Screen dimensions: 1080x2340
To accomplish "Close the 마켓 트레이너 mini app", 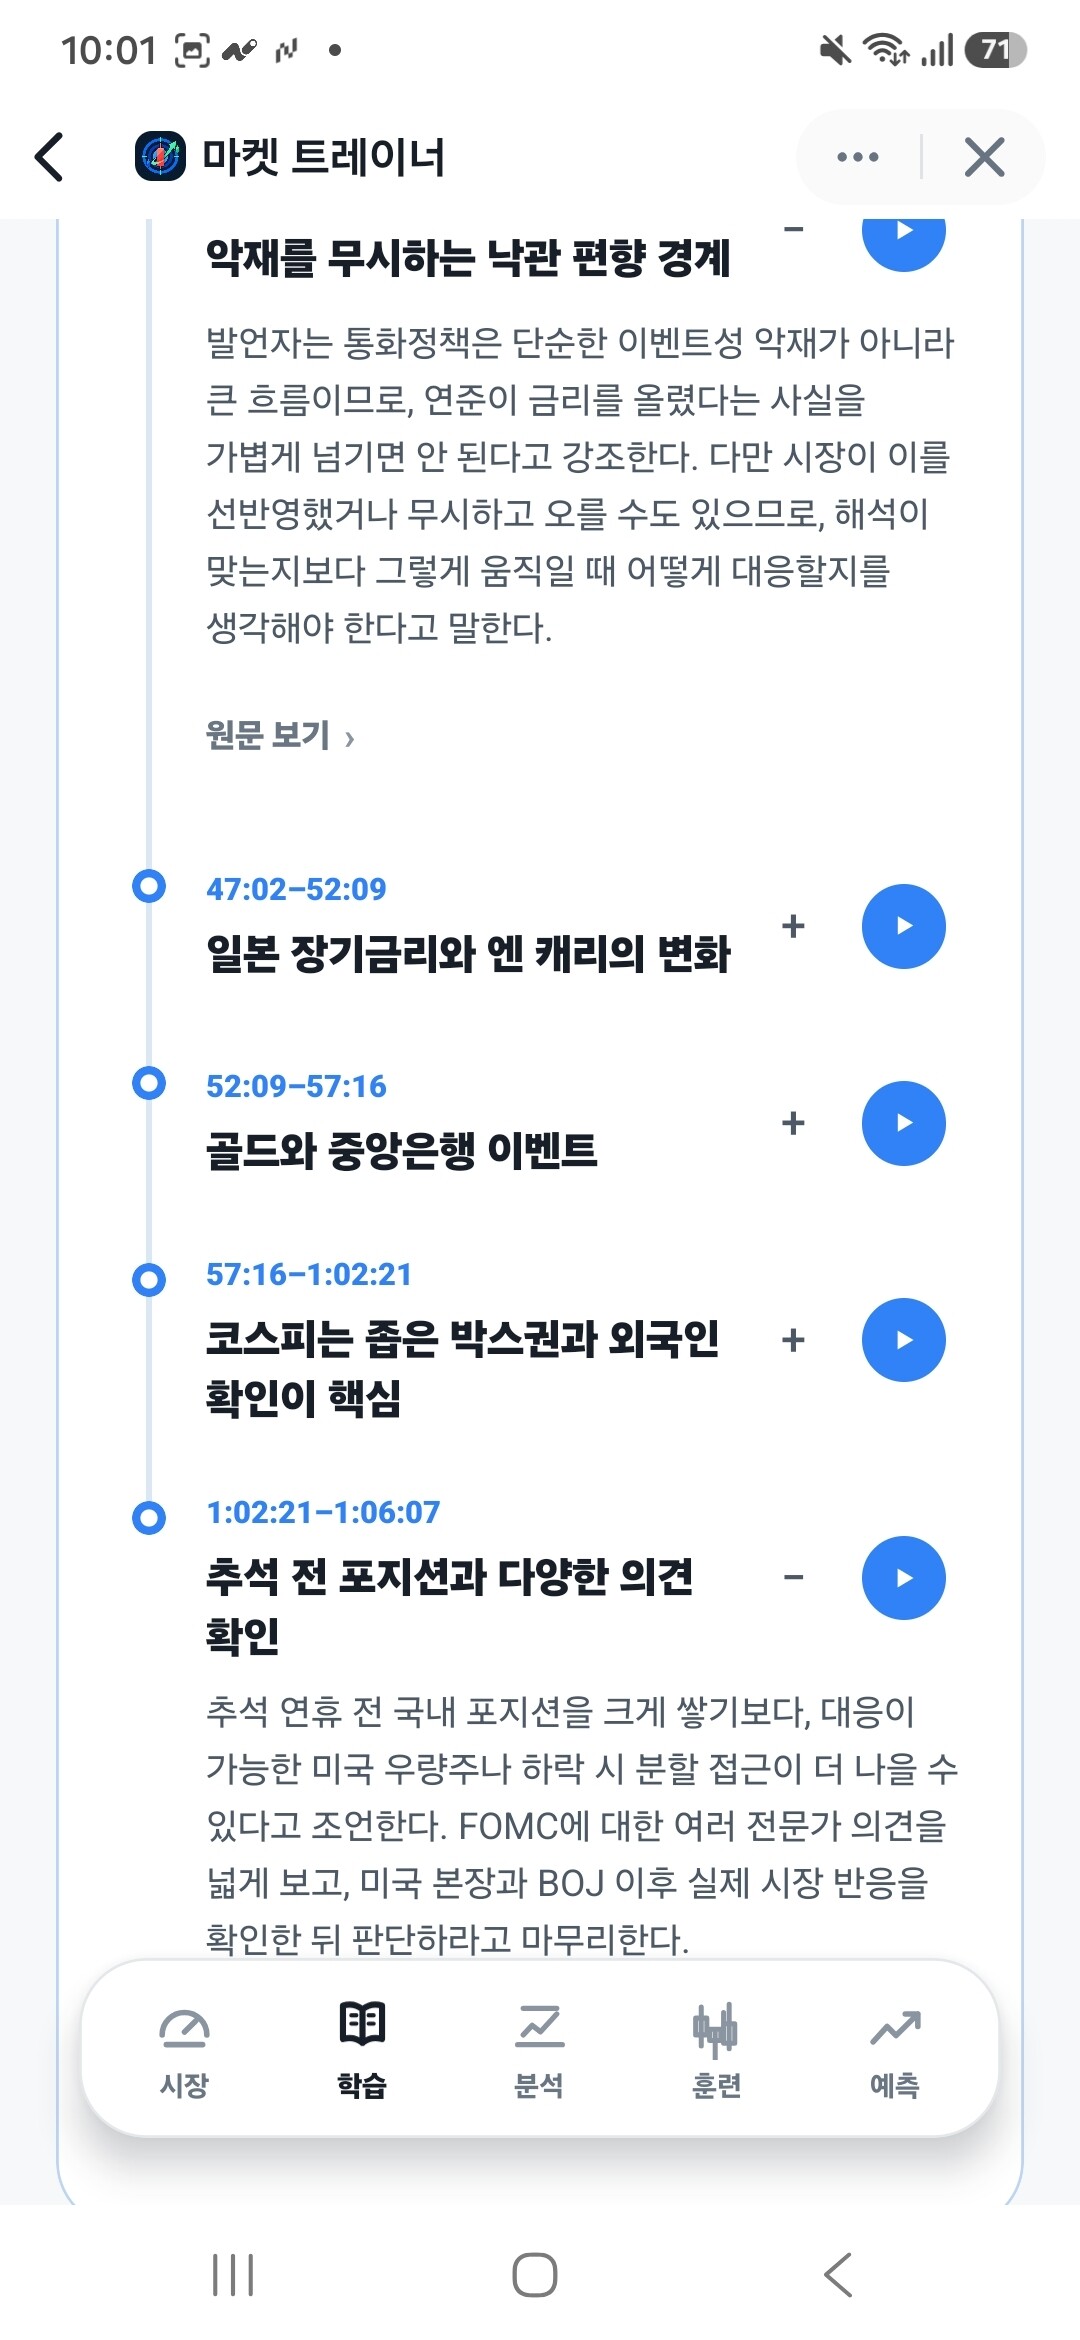I will point(984,157).
